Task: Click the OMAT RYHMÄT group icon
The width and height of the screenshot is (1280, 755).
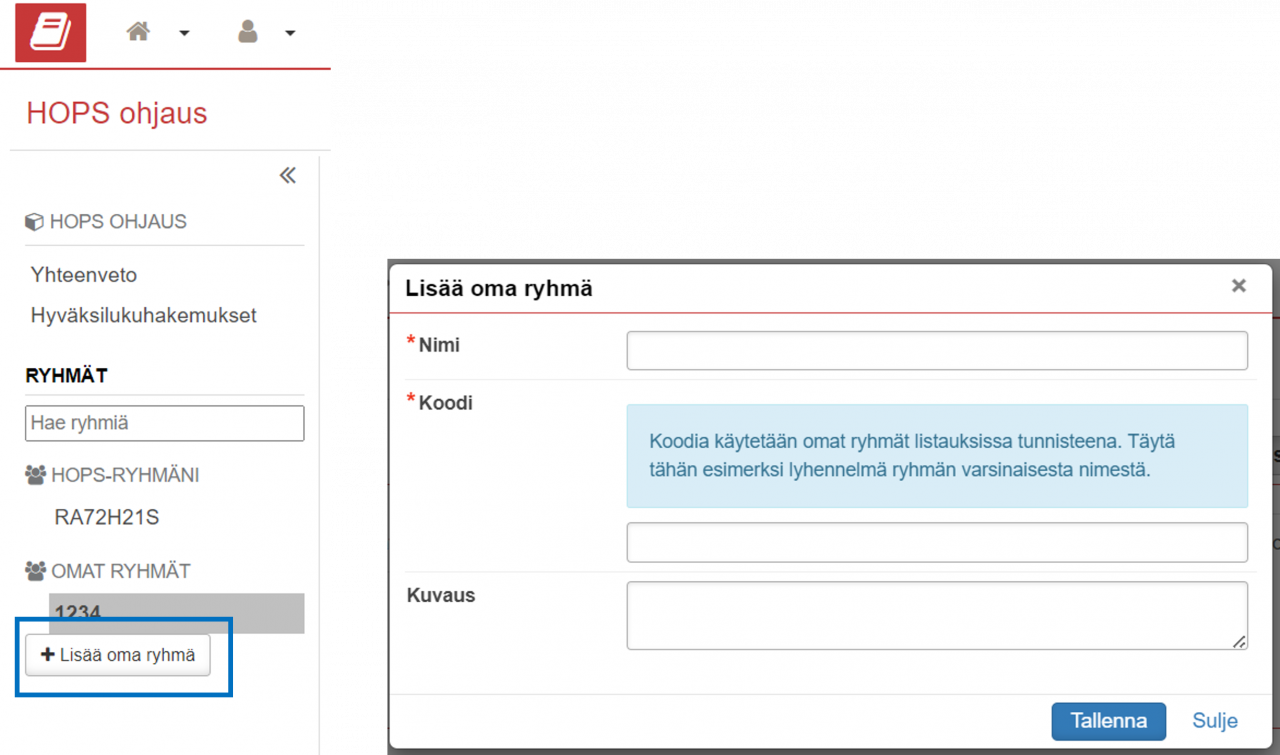Action: [x=36, y=572]
